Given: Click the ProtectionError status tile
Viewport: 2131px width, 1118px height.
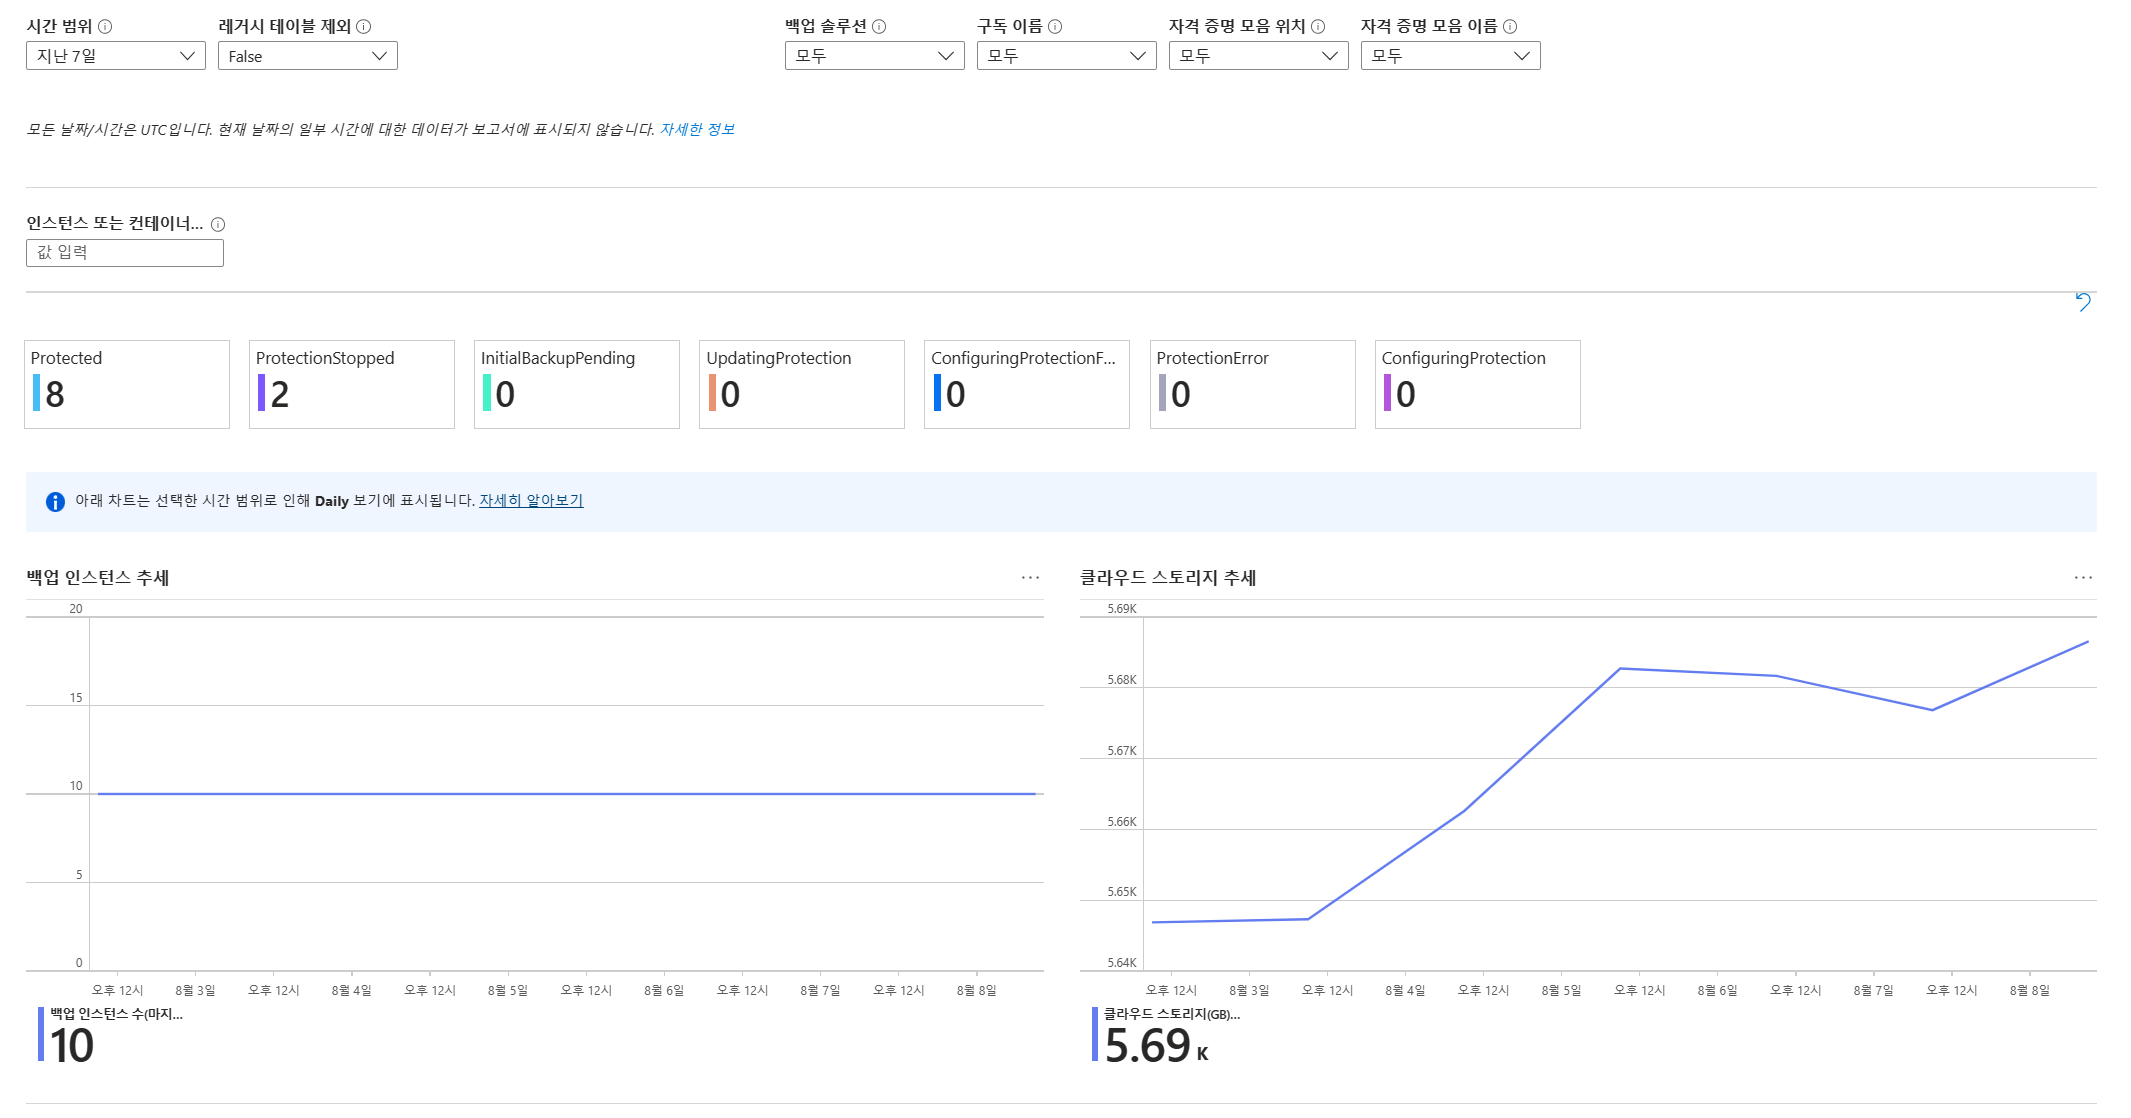Looking at the screenshot, I should tap(1252, 385).
